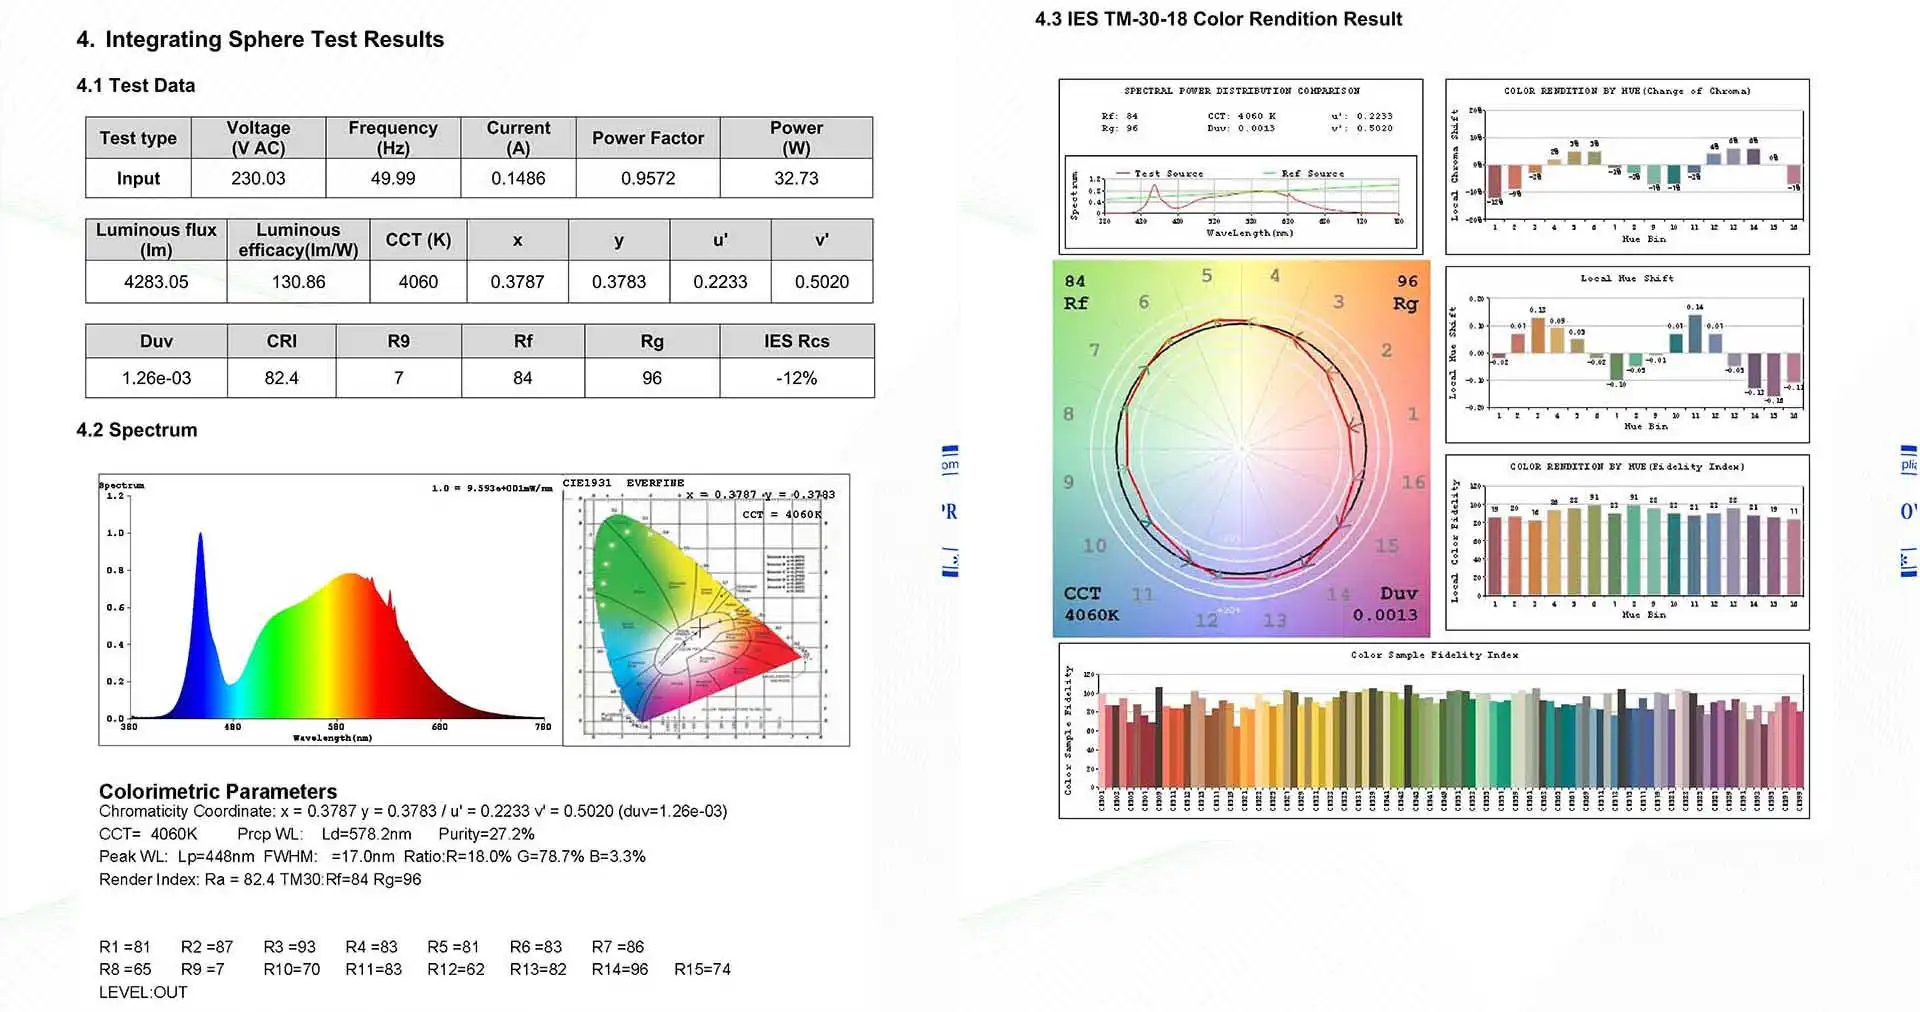The image size is (1920, 1012).
Task: Click the "Voltage (V AC)" column header
Action: tap(258, 138)
